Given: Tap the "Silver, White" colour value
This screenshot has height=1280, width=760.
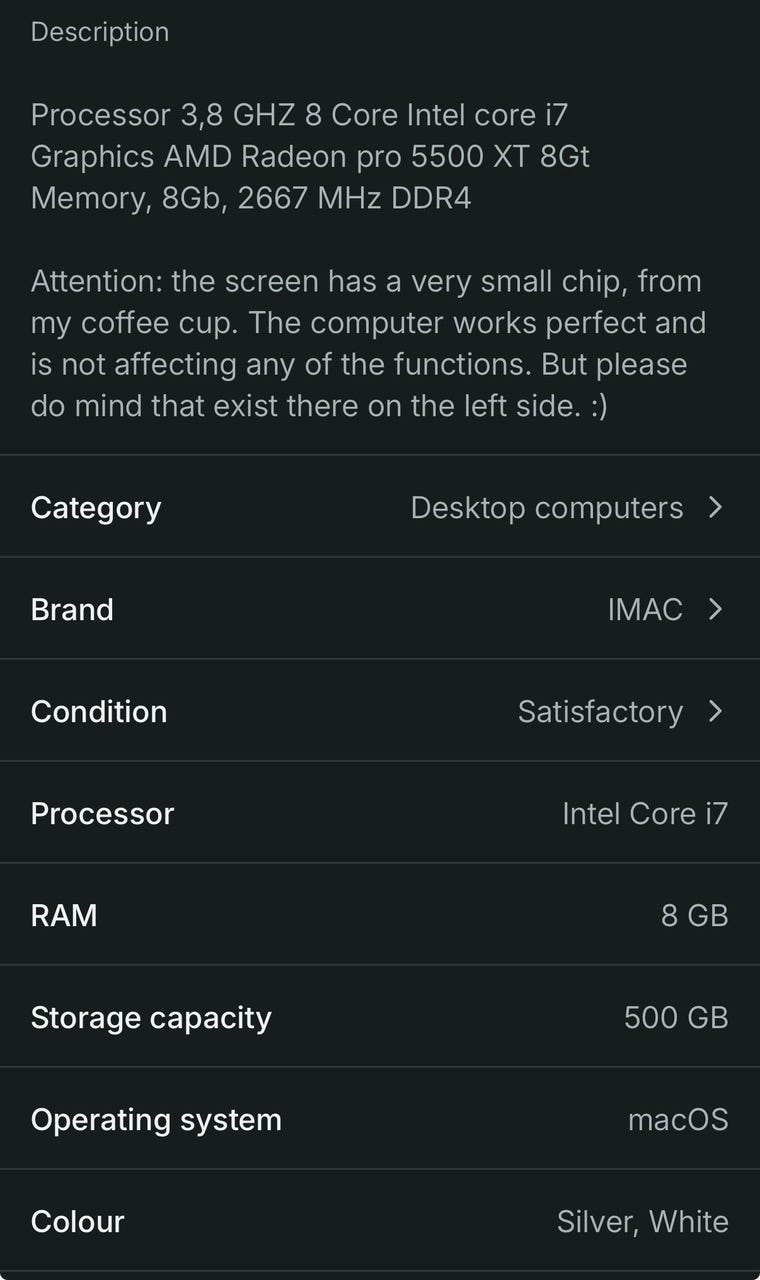Looking at the screenshot, I should click(x=642, y=1221).
